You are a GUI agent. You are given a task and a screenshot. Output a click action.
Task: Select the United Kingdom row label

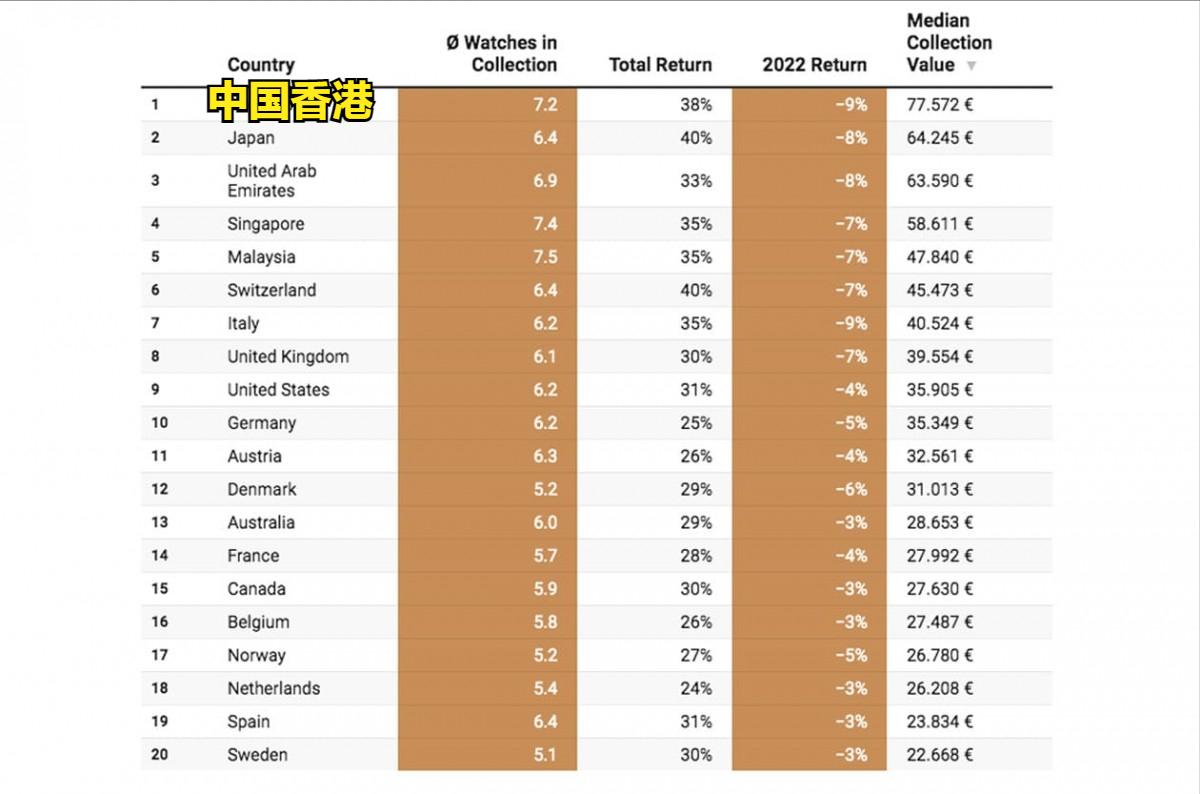point(287,356)
